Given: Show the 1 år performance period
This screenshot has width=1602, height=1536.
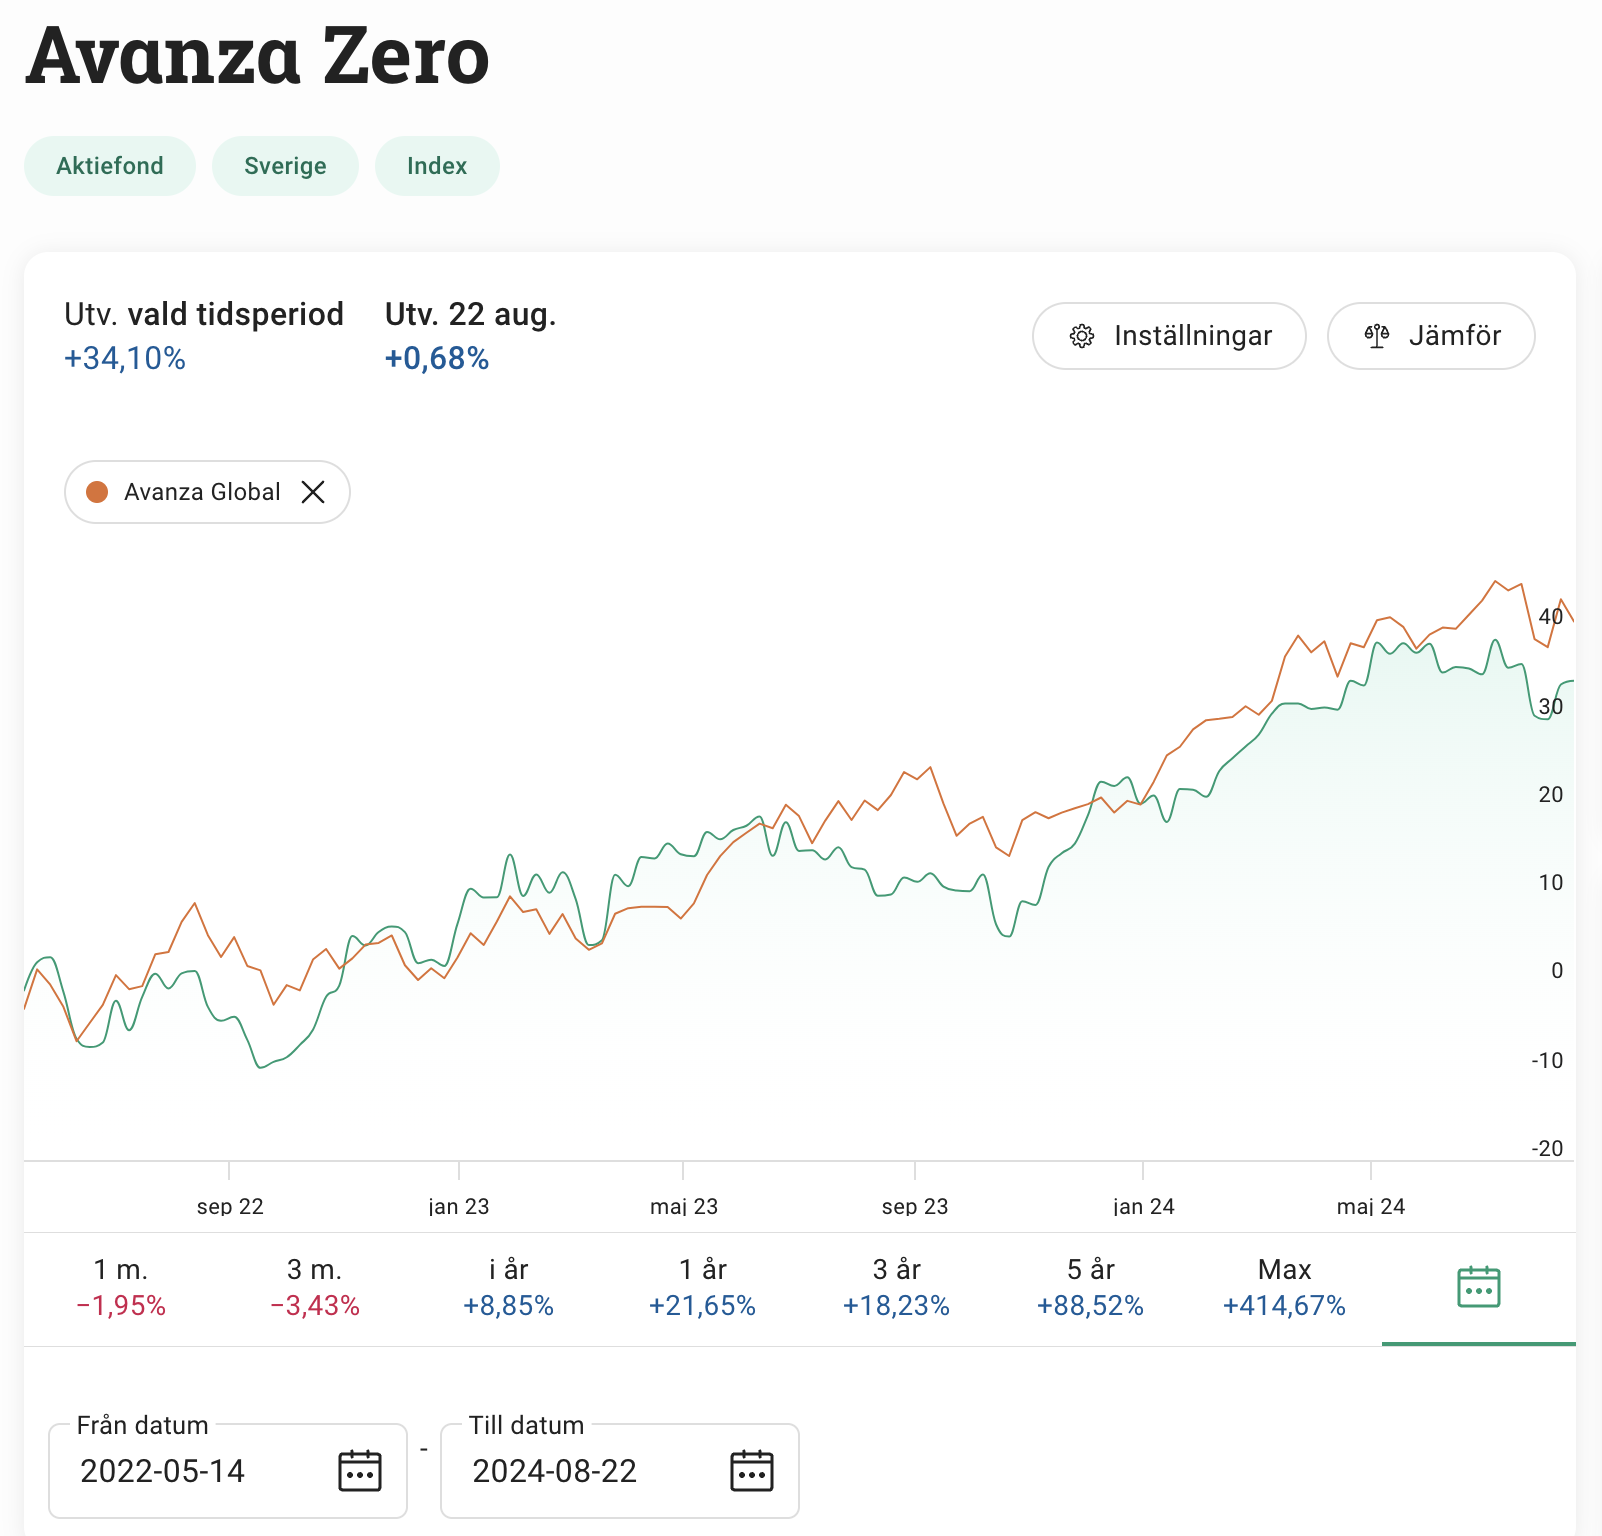Looking at the screenshot, I should (x=702, y=1287).
